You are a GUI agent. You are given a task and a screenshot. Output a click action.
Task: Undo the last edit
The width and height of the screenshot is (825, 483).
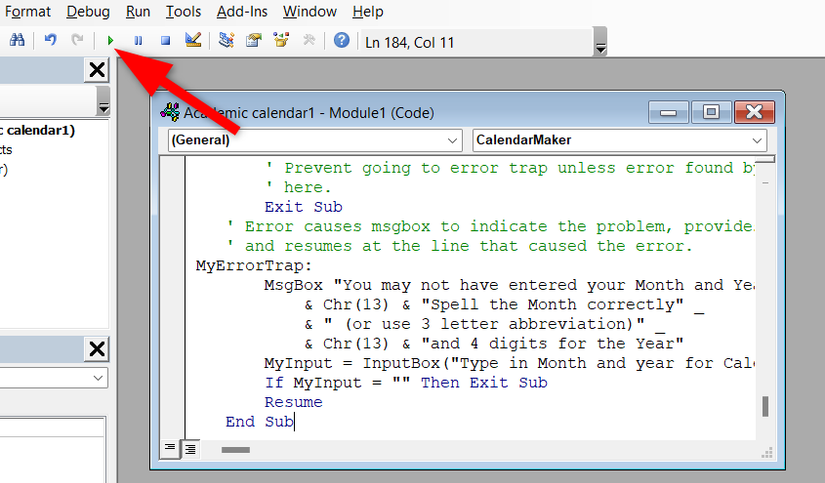pyautogui.click(x=51, y=40)
